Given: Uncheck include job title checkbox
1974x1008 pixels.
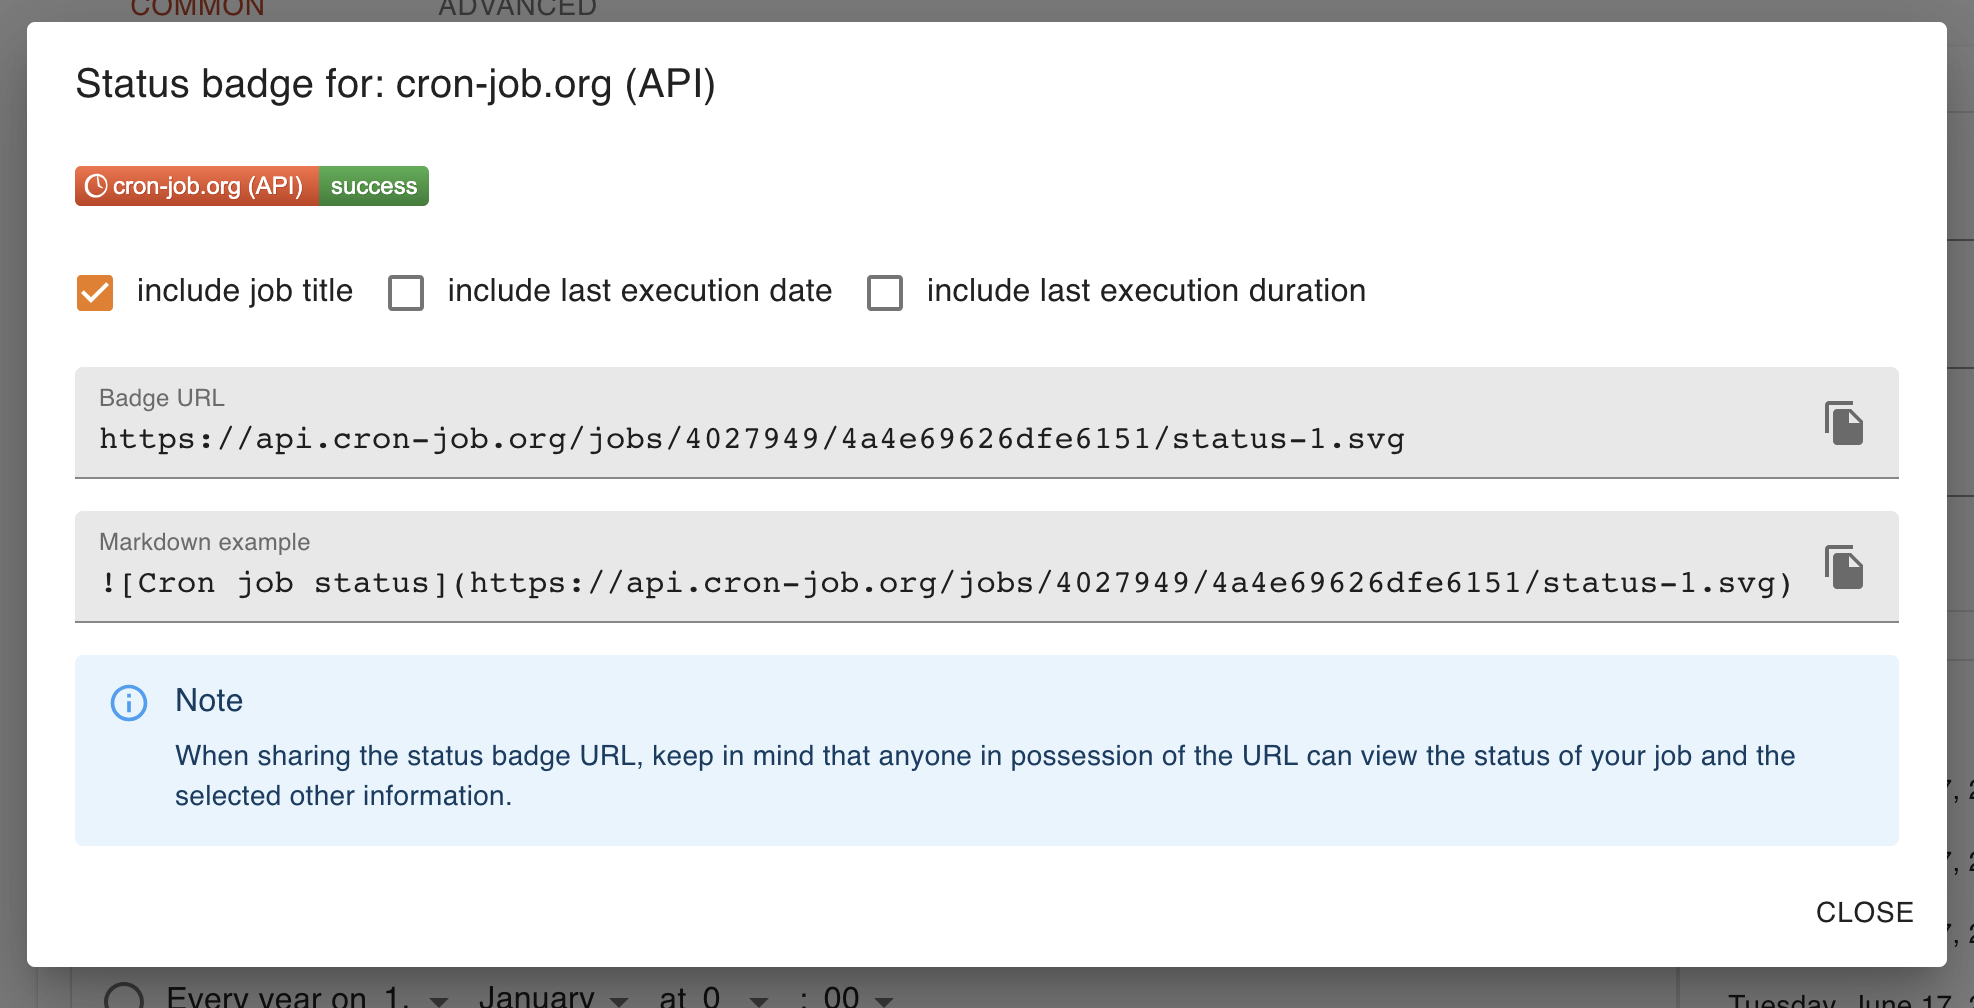Looking at the screenshot, I should (x=95, y=293).
